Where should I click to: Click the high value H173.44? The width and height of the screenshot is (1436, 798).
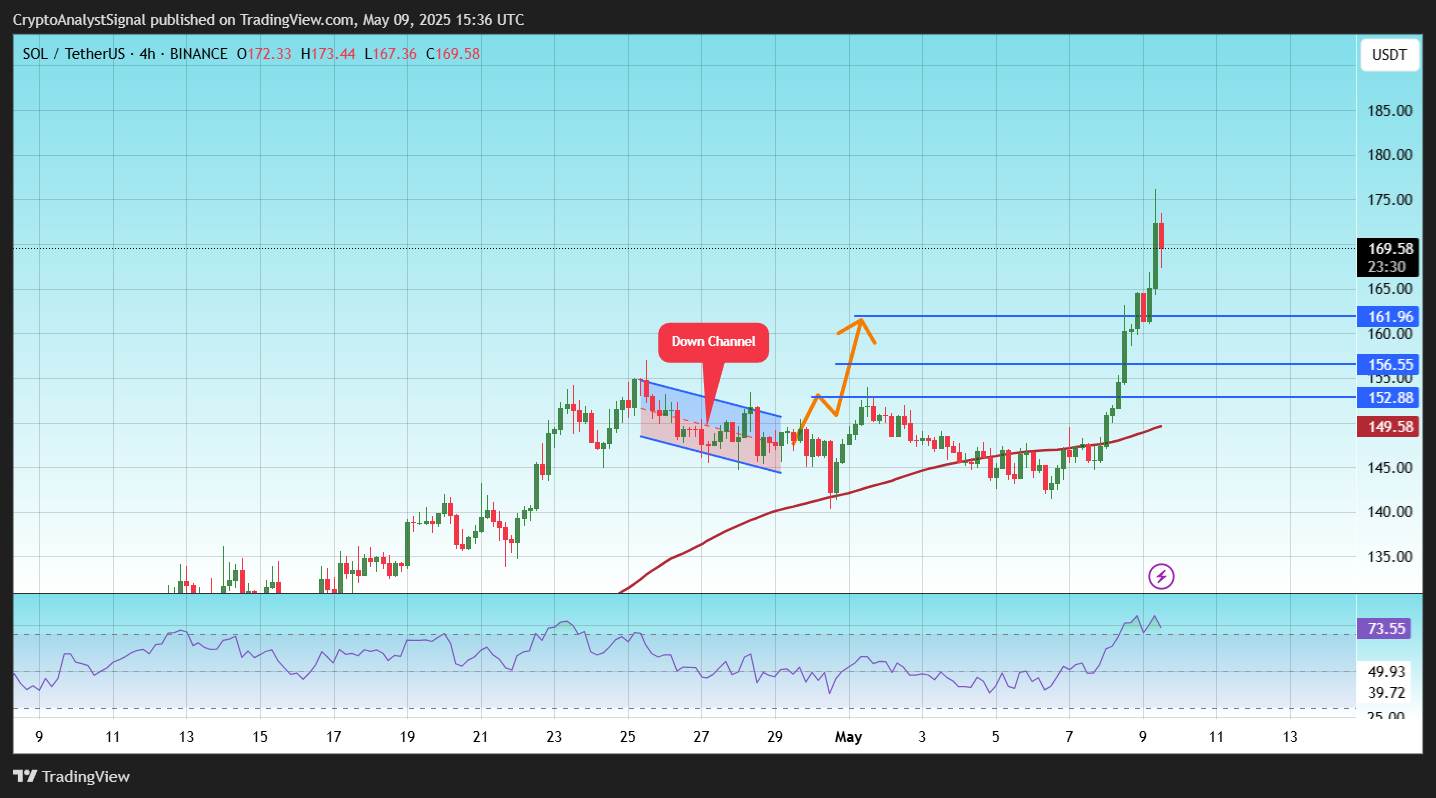(328, 53)
